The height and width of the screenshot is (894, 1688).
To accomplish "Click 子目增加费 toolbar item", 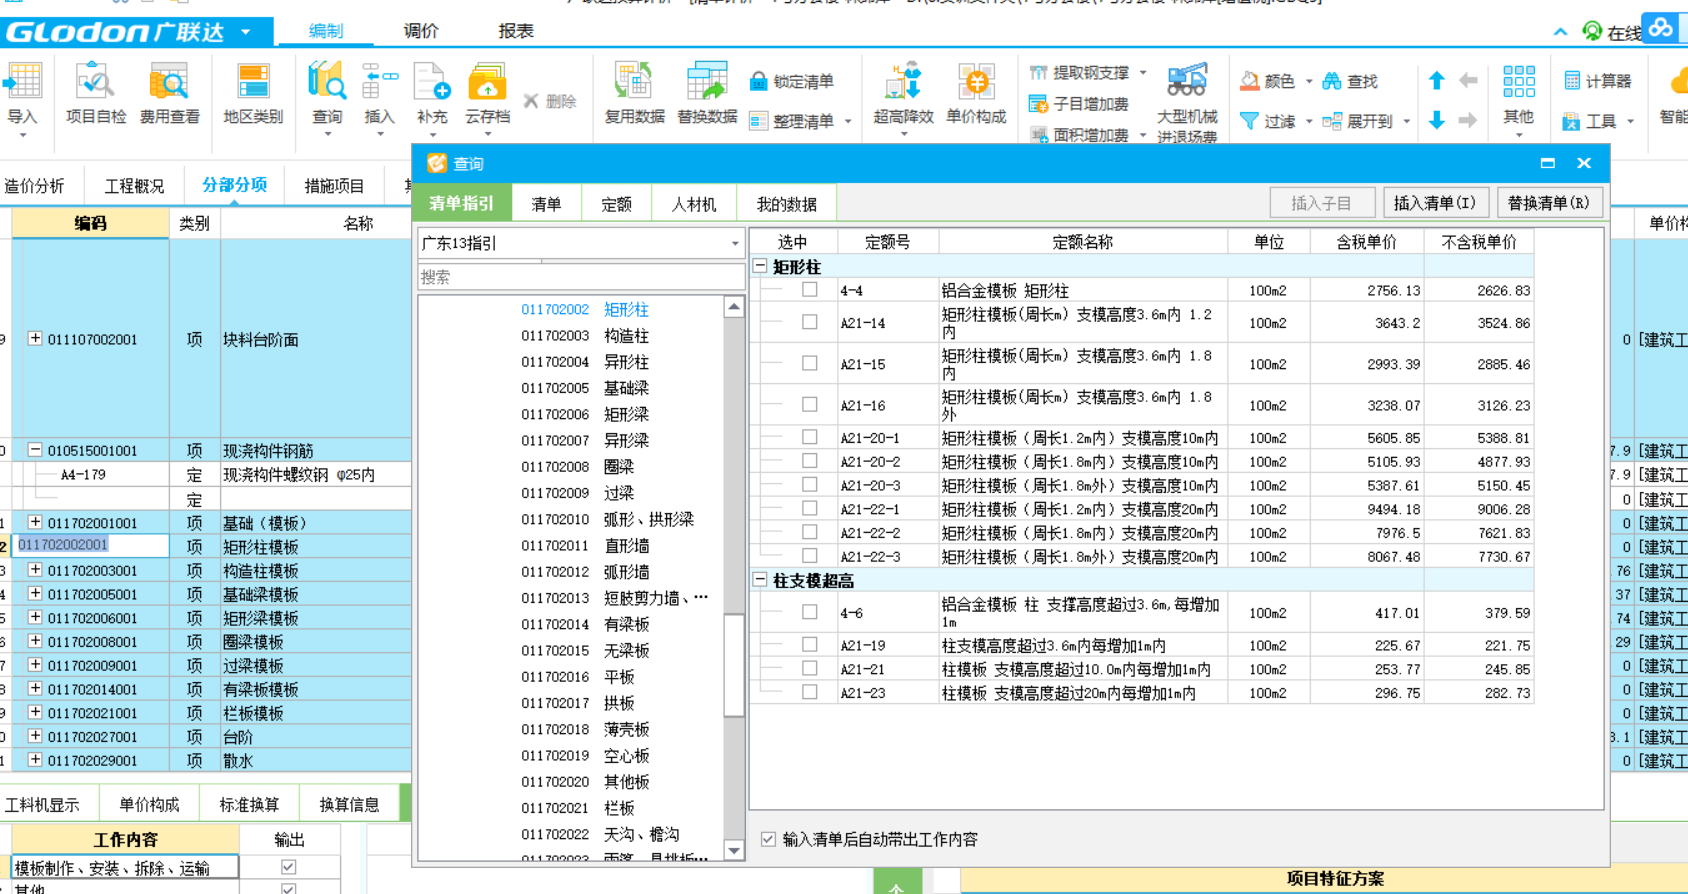I will pos(1078,104).
